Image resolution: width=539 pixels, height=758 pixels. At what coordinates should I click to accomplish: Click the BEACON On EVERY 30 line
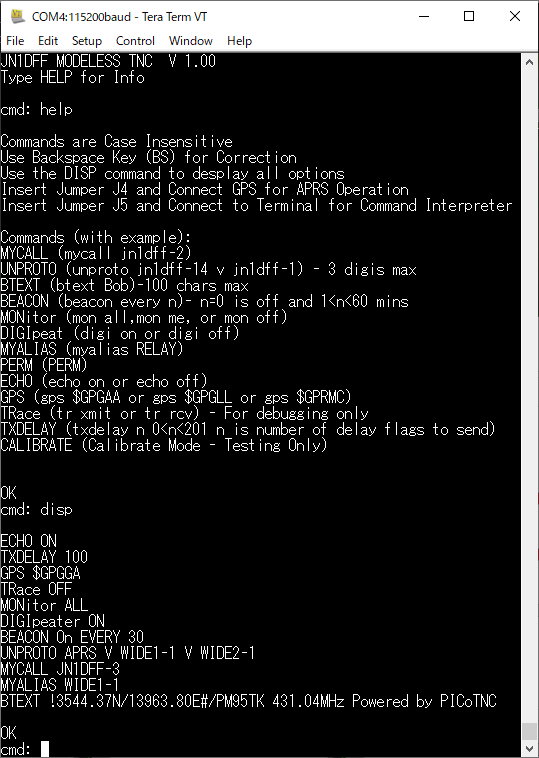[x=72, y=637]
